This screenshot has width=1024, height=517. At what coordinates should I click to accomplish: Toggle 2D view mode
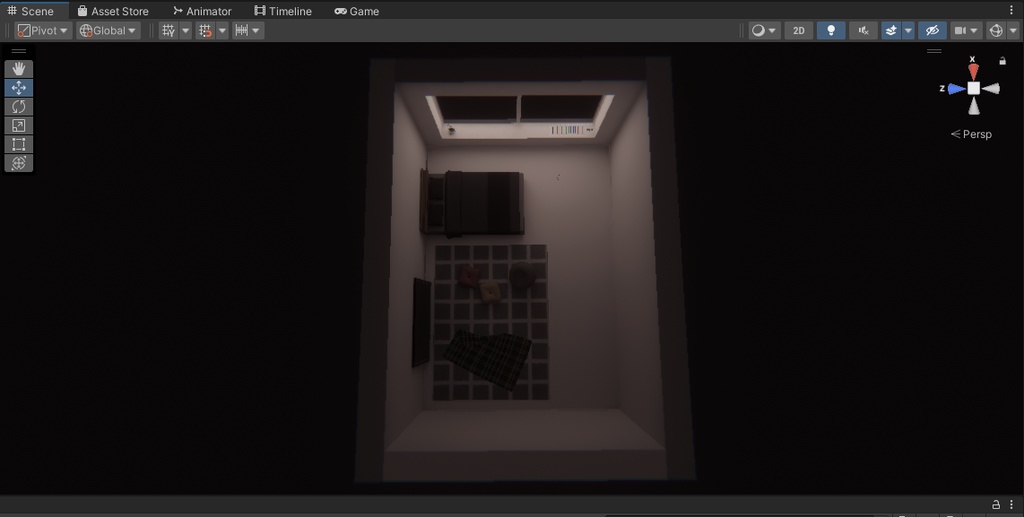[799, 31]
